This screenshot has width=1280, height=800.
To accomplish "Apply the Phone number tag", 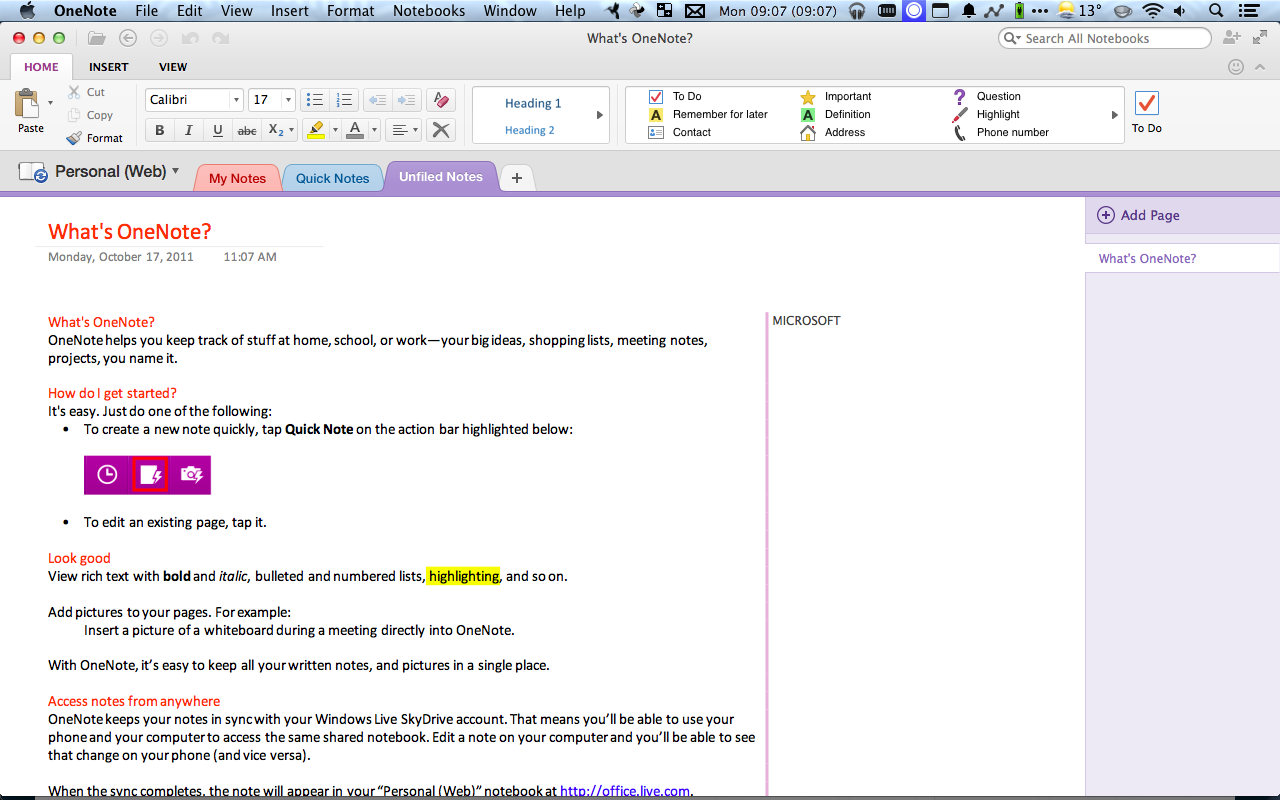I will tap(1000, 132).
